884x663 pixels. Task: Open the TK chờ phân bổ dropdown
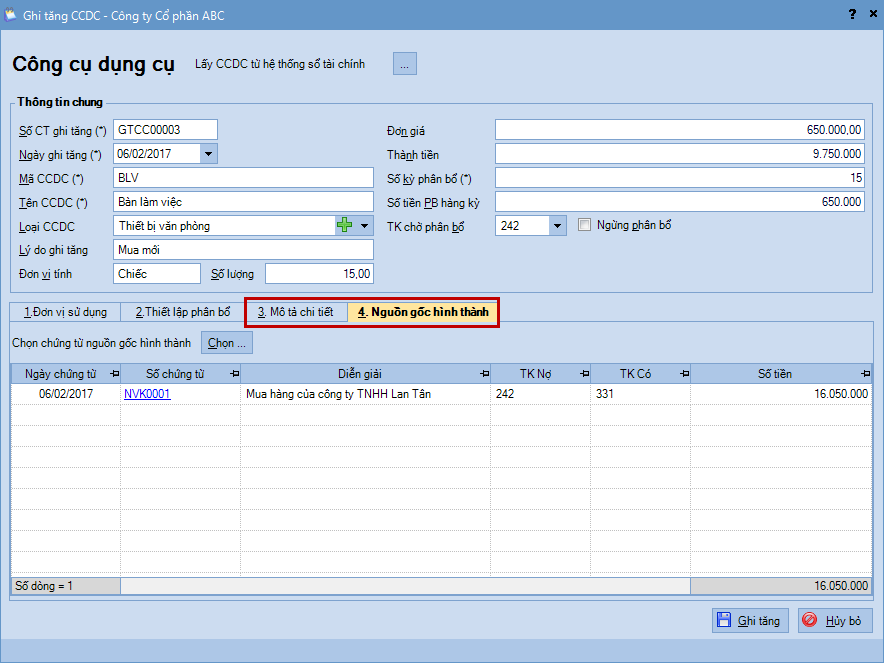558,226
